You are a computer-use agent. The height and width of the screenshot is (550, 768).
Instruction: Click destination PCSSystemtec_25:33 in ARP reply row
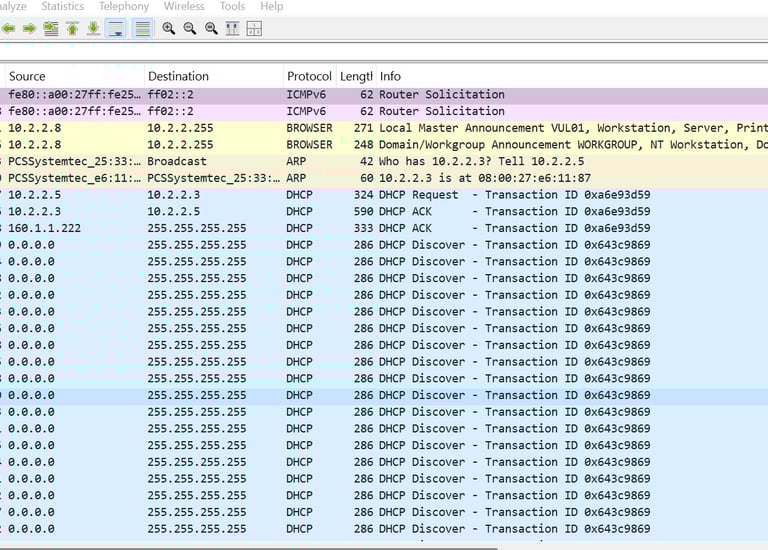214,178
